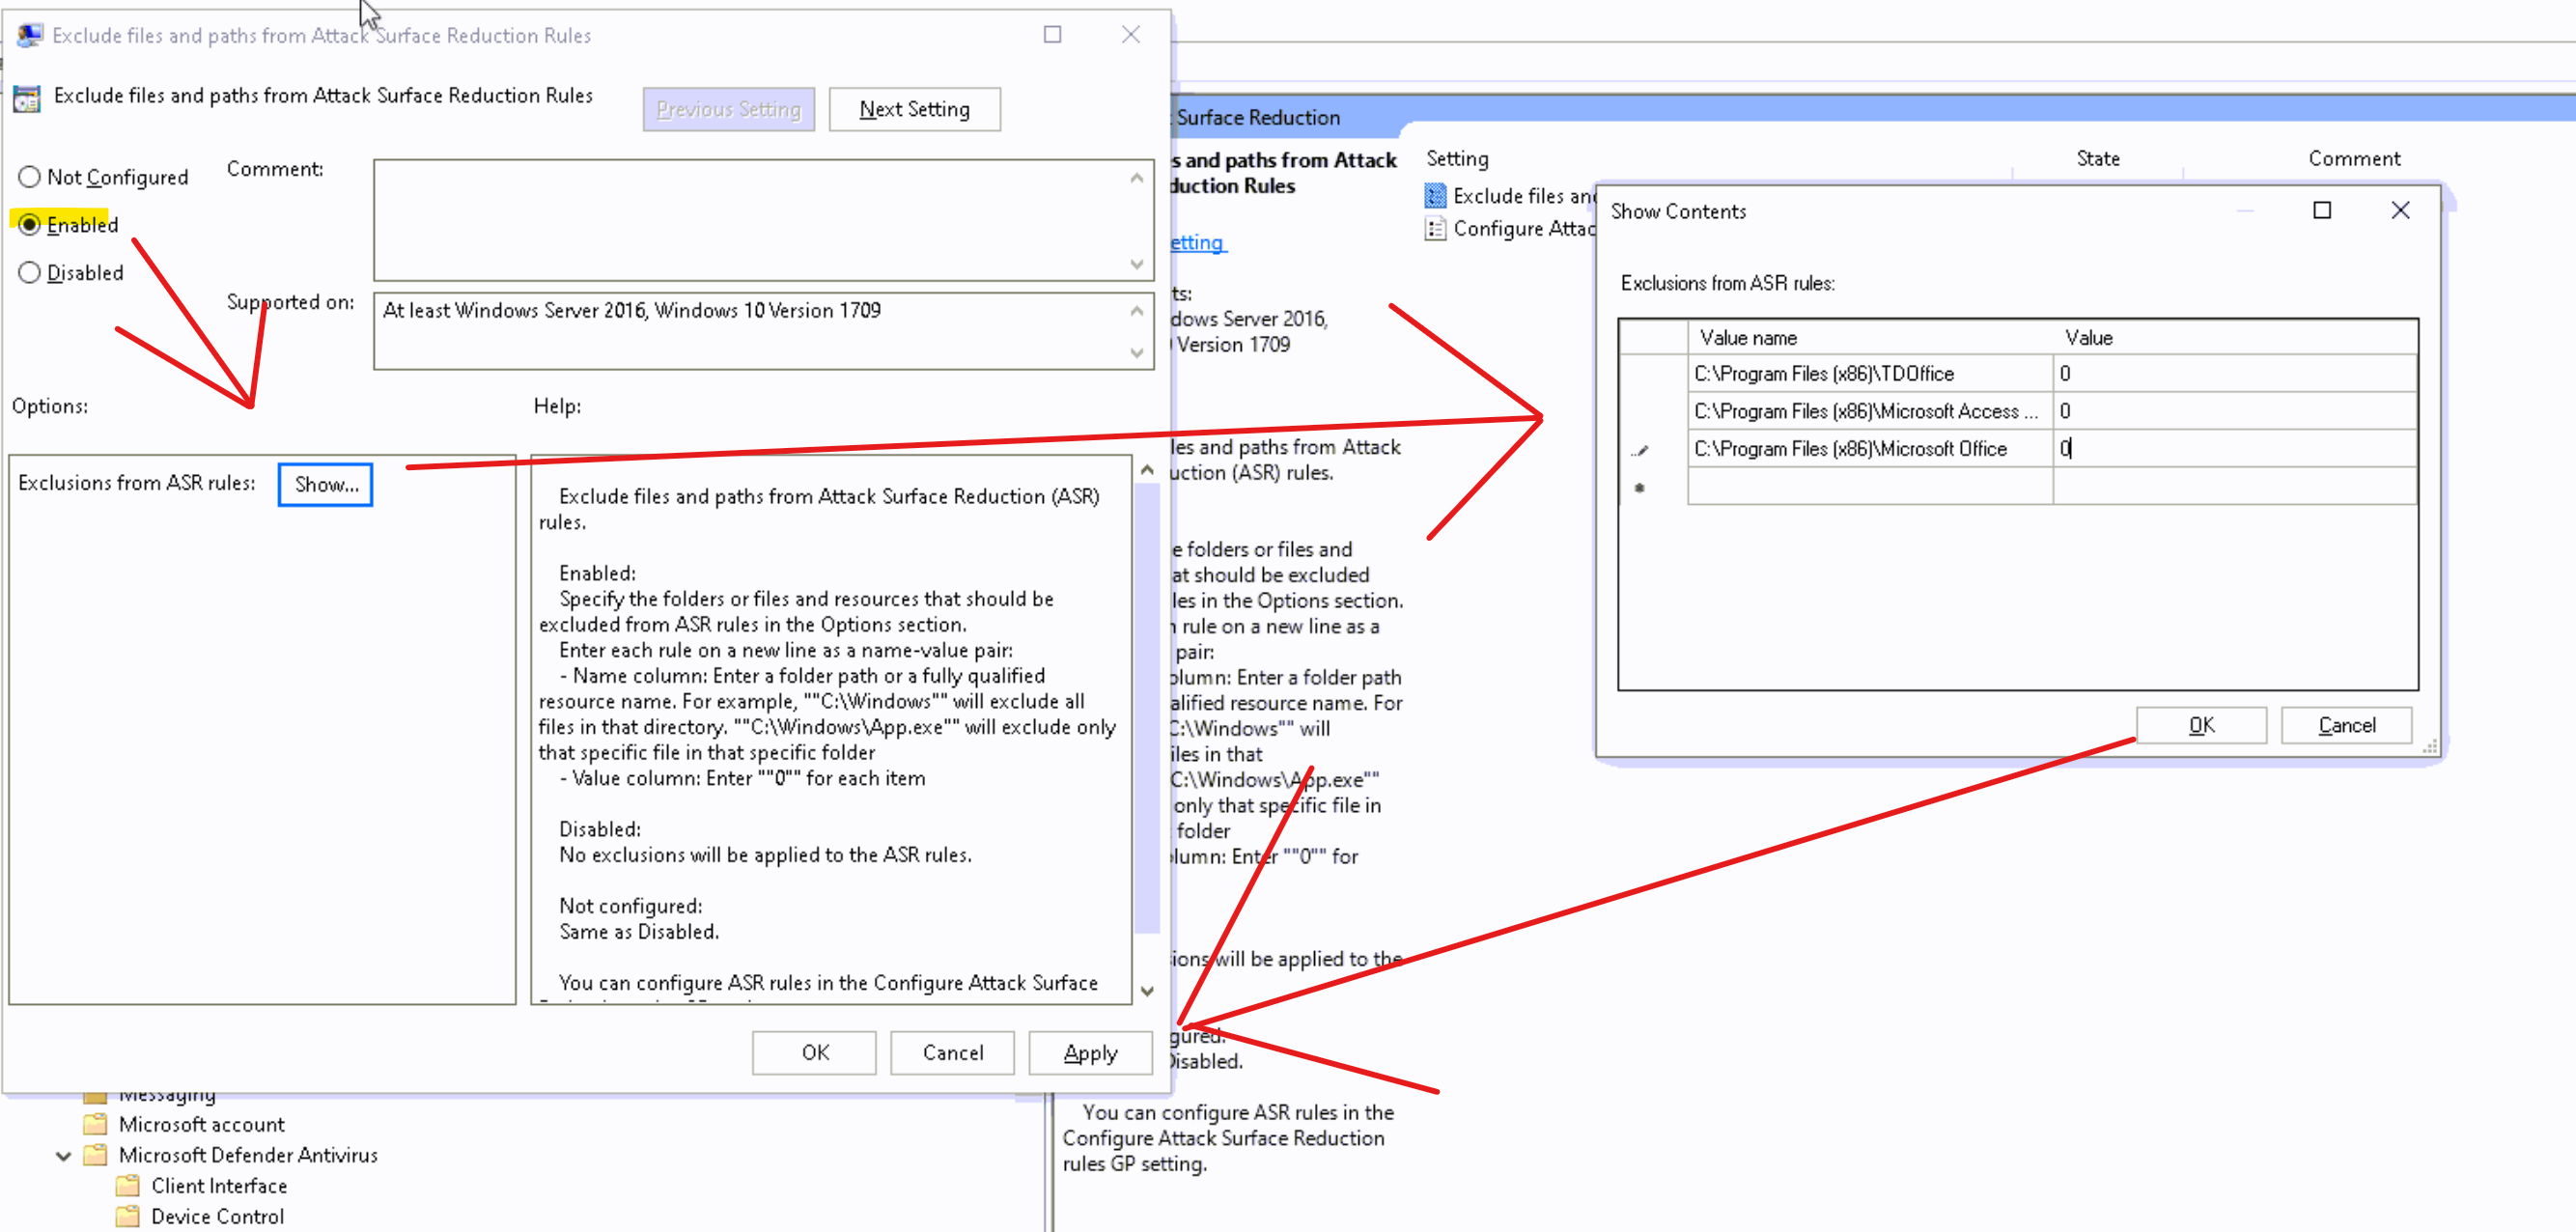Click the Client Interface folder icon

coord(128,1186)
